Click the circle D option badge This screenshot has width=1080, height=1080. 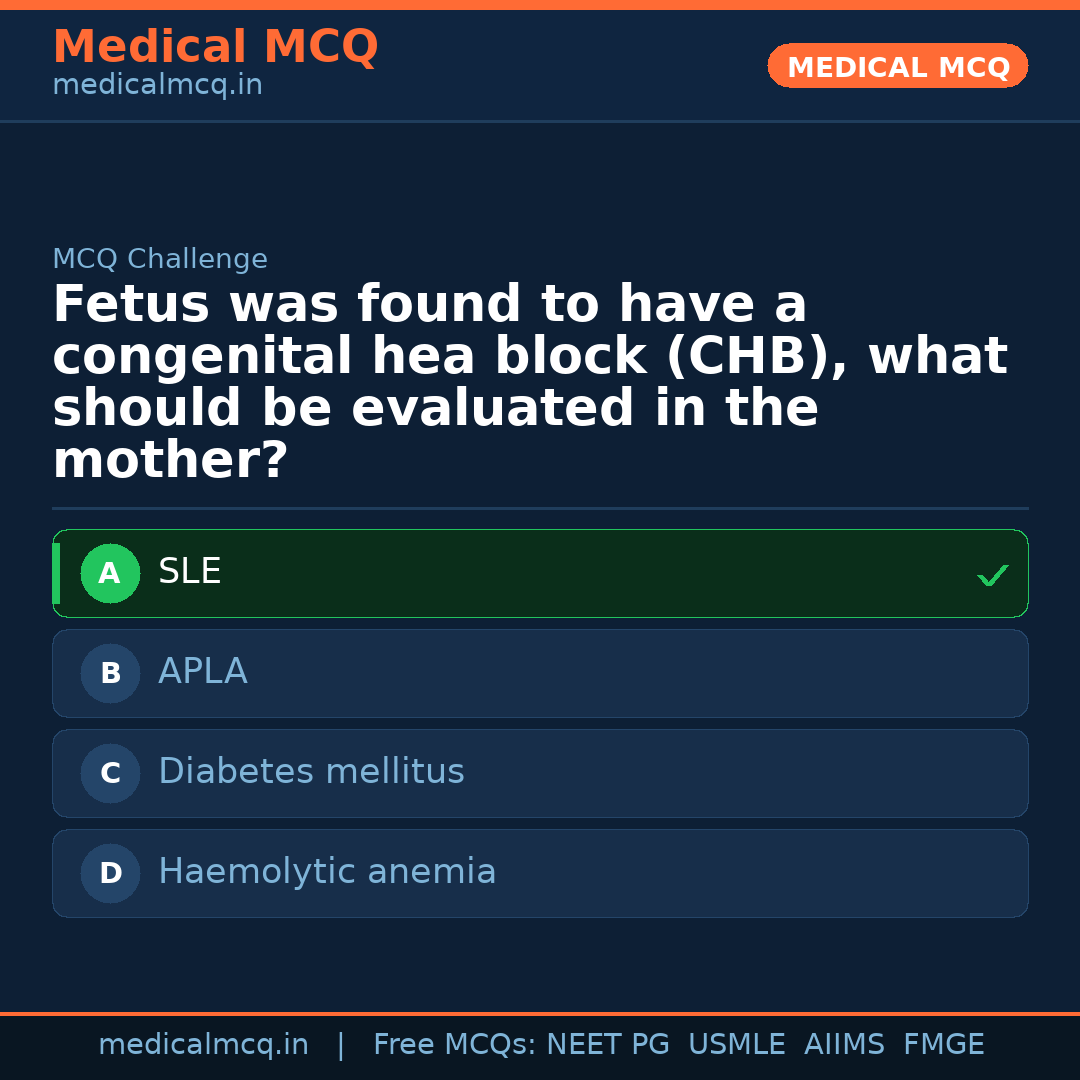coord(110,874)
